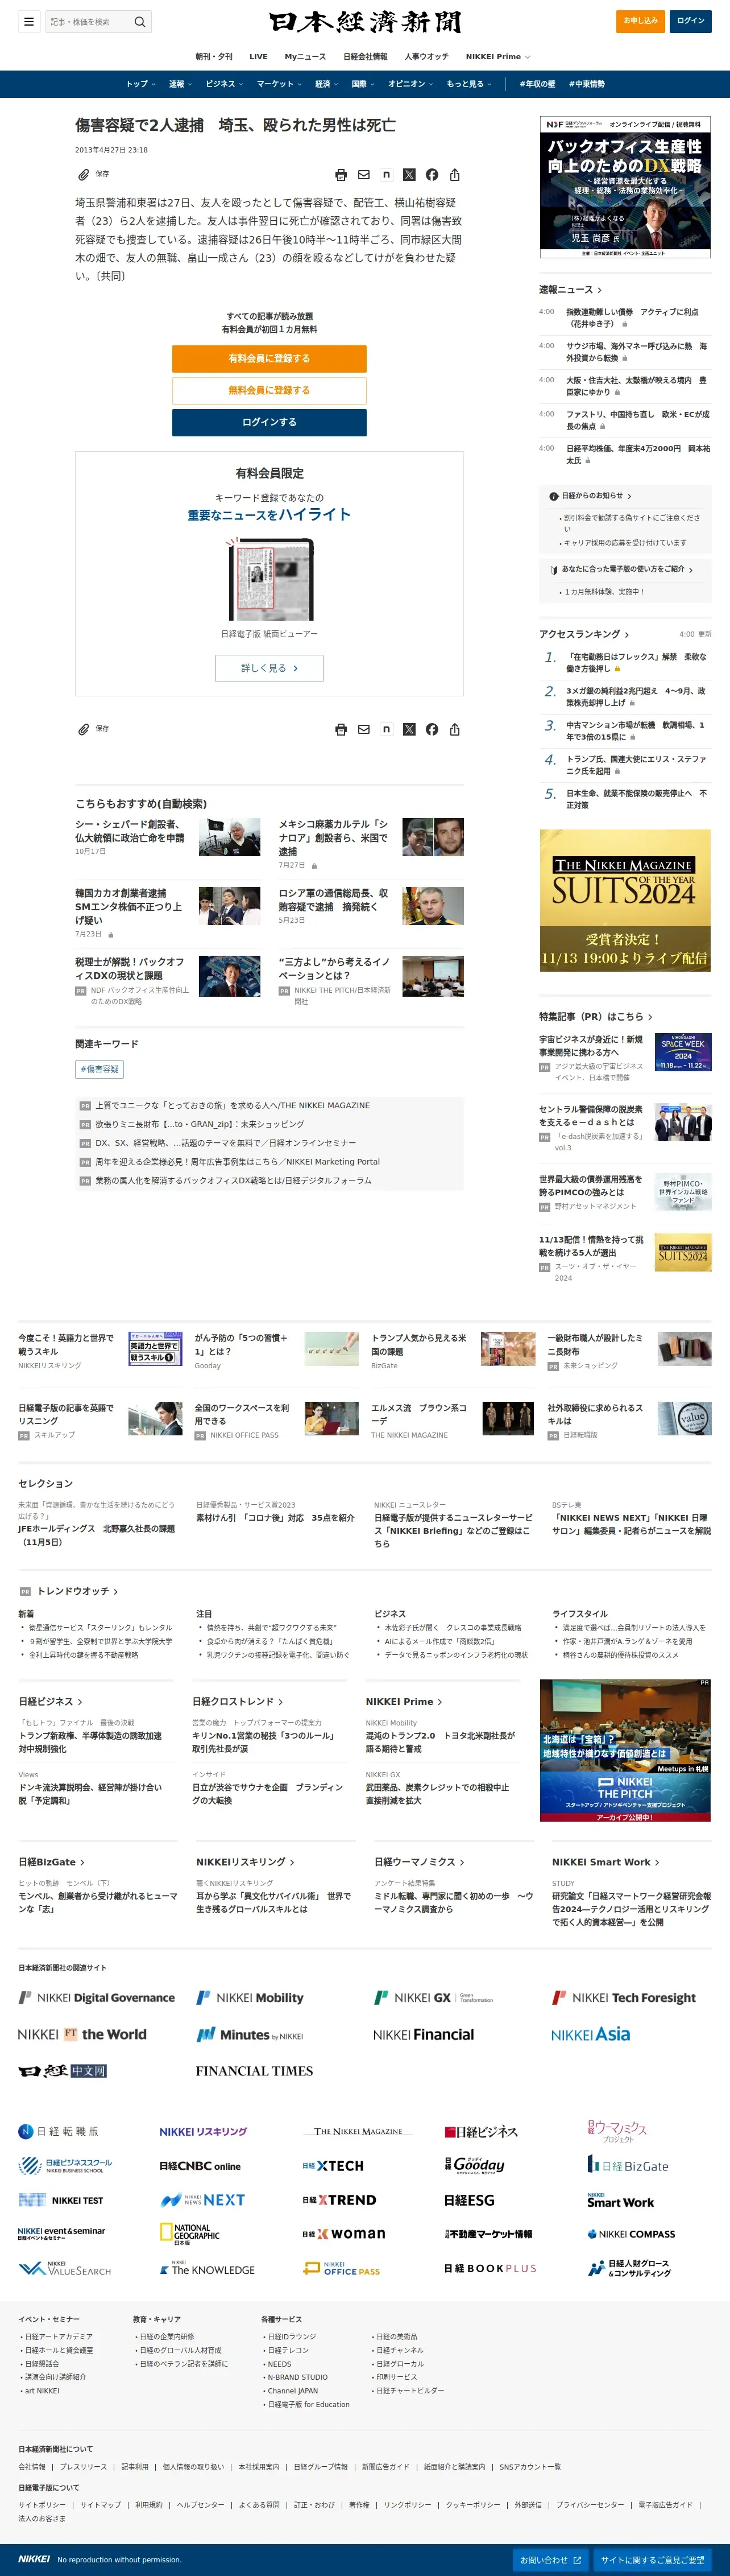Expand the NIKKEI Prime dropdown in the header
The height and width of the screenshot is (2576, 730).
tap(498, 57)
